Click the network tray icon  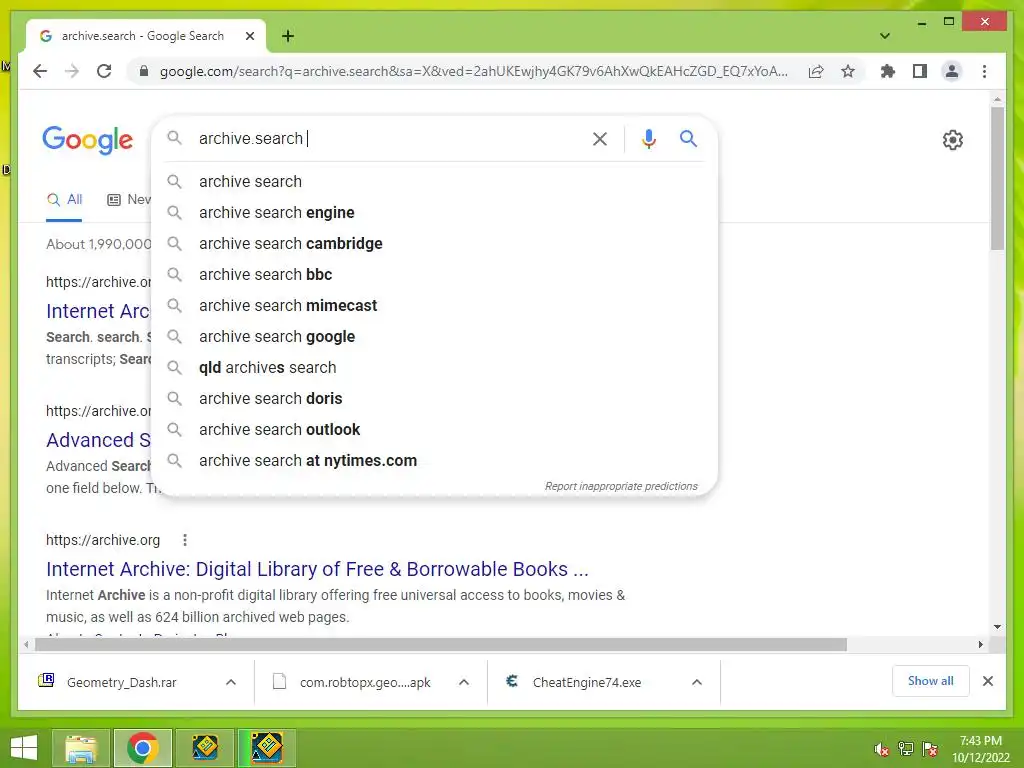click(x=905, y=749)
